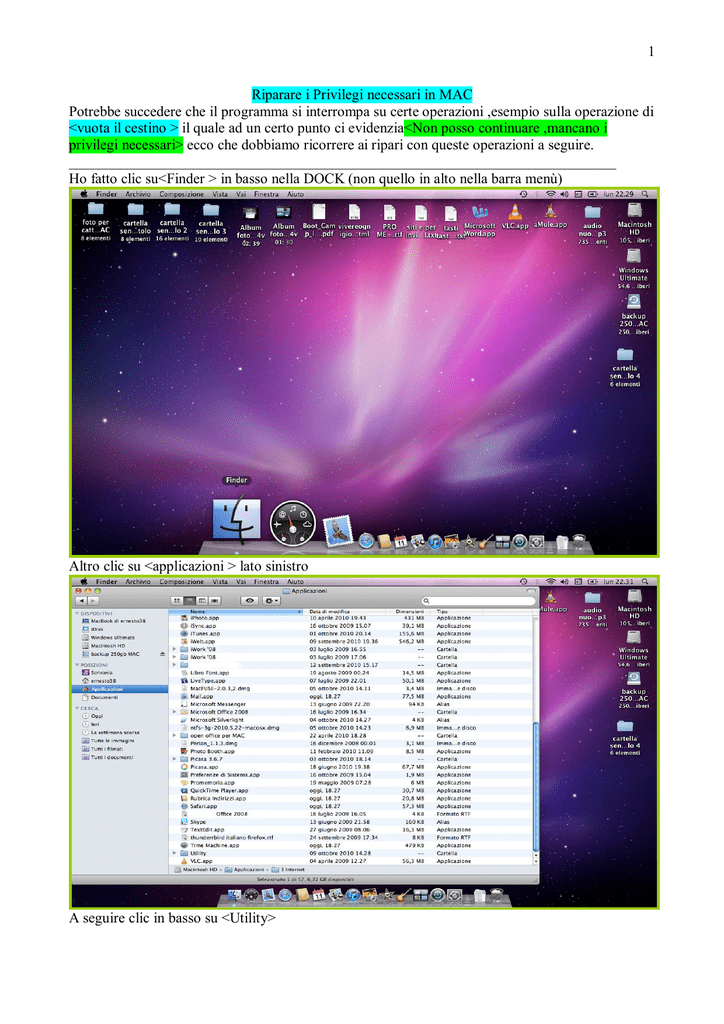Select the Boot_Camp pdf desktop file
The height and width of the screenshot is (1024, 724).
[319, 220]
